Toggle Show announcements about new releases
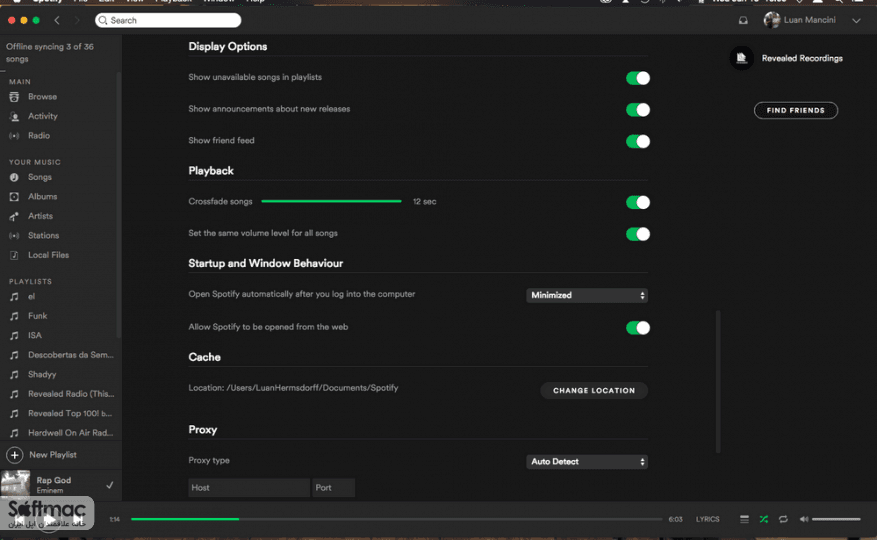The width and height of the screenshot is (877, 540). (x=638, y=110)
